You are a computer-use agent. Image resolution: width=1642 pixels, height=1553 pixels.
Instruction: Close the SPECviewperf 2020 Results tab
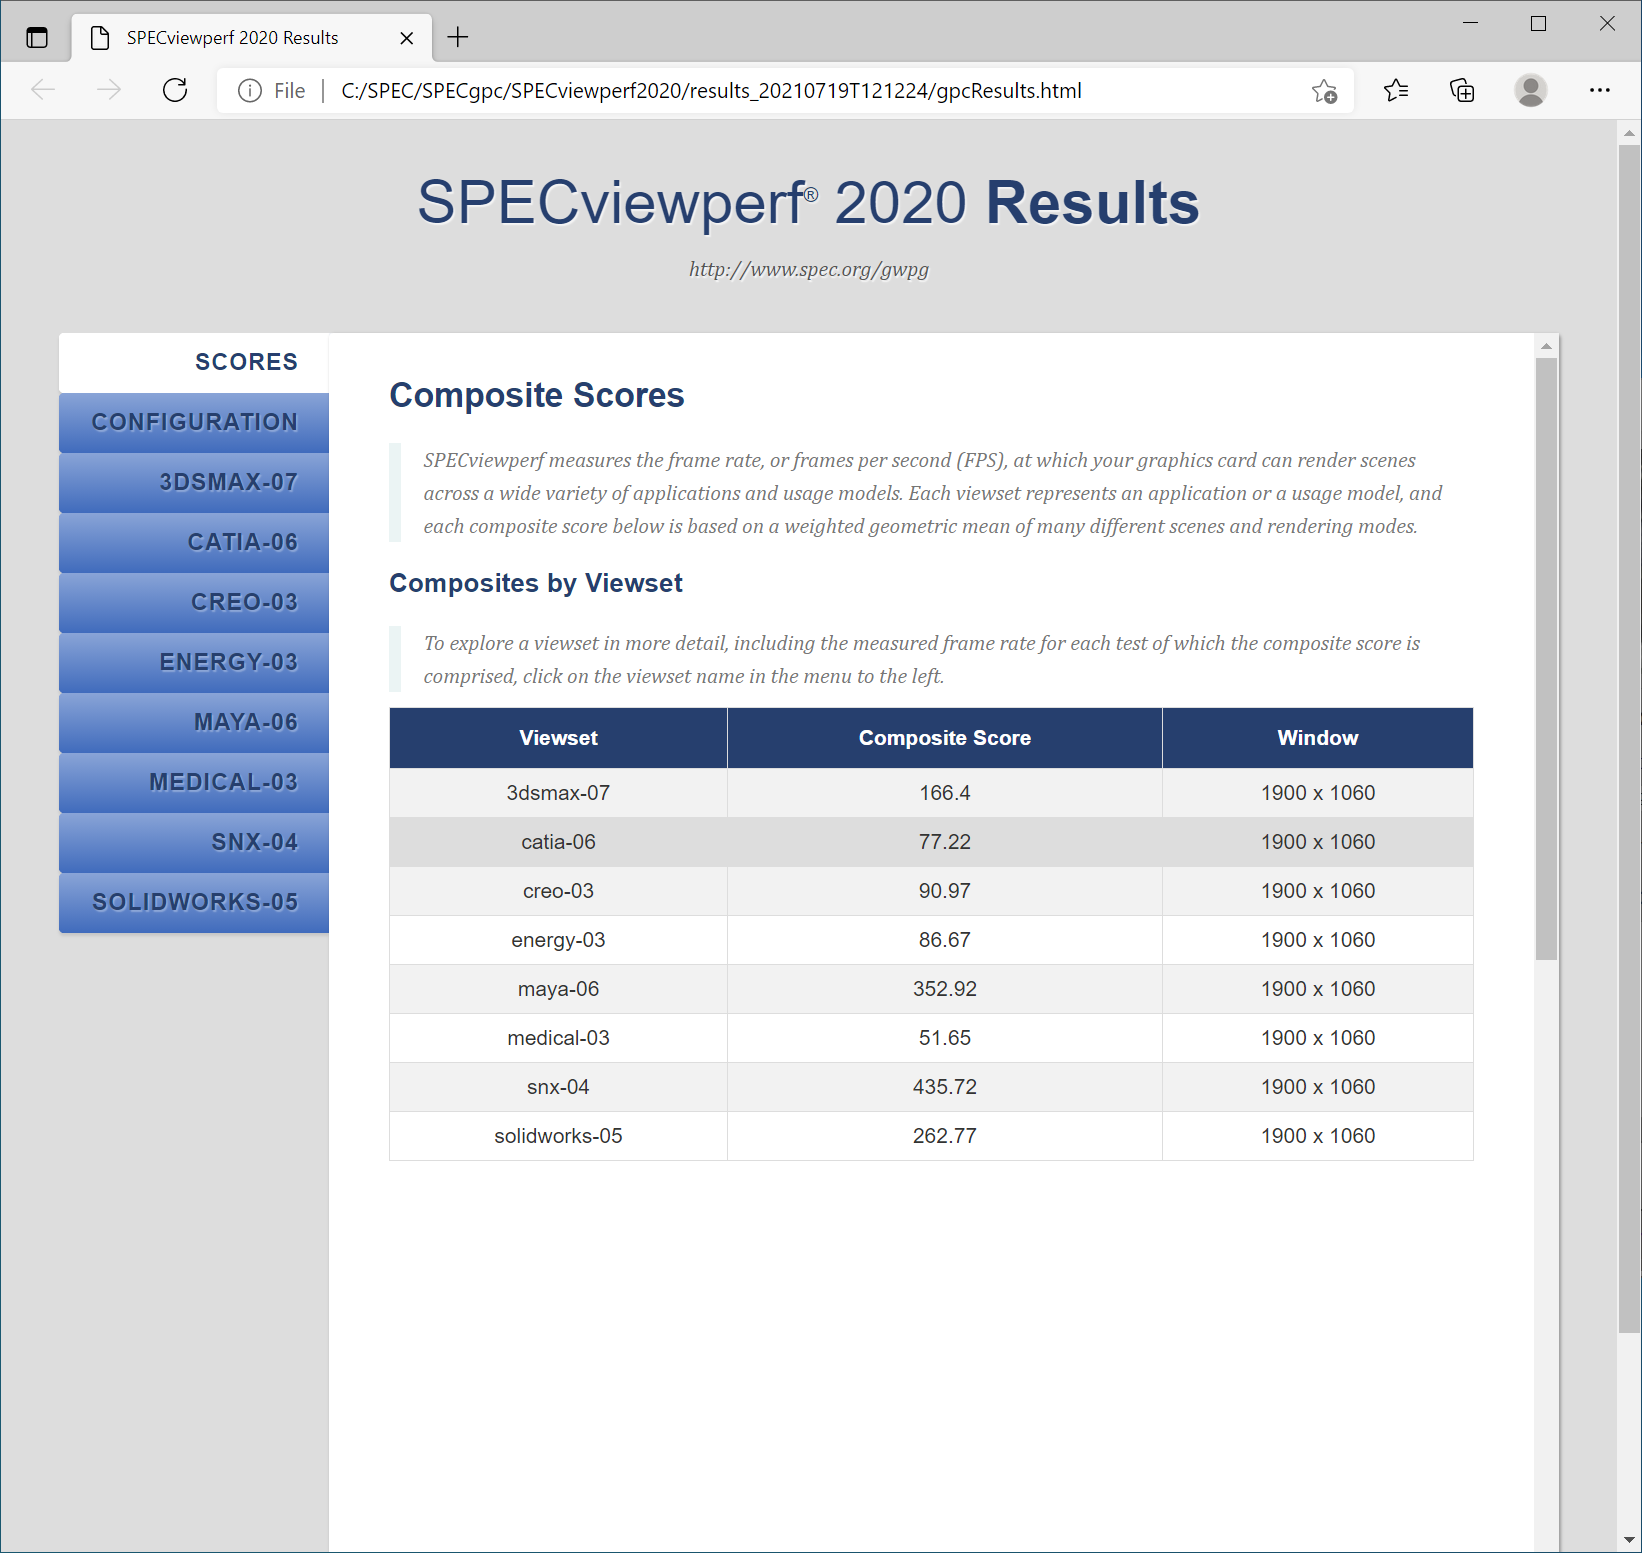tap(407, 38)
